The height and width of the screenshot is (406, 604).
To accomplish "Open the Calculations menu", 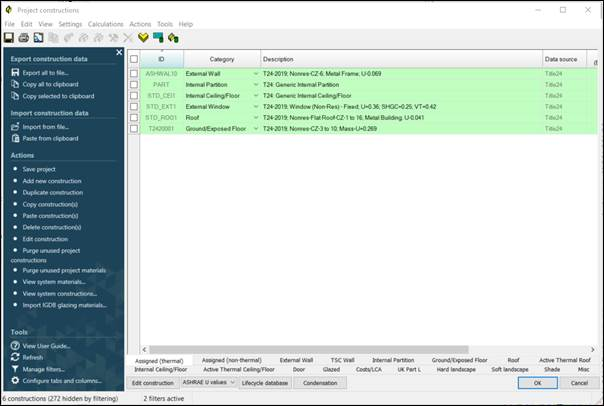I will [105, 23].
